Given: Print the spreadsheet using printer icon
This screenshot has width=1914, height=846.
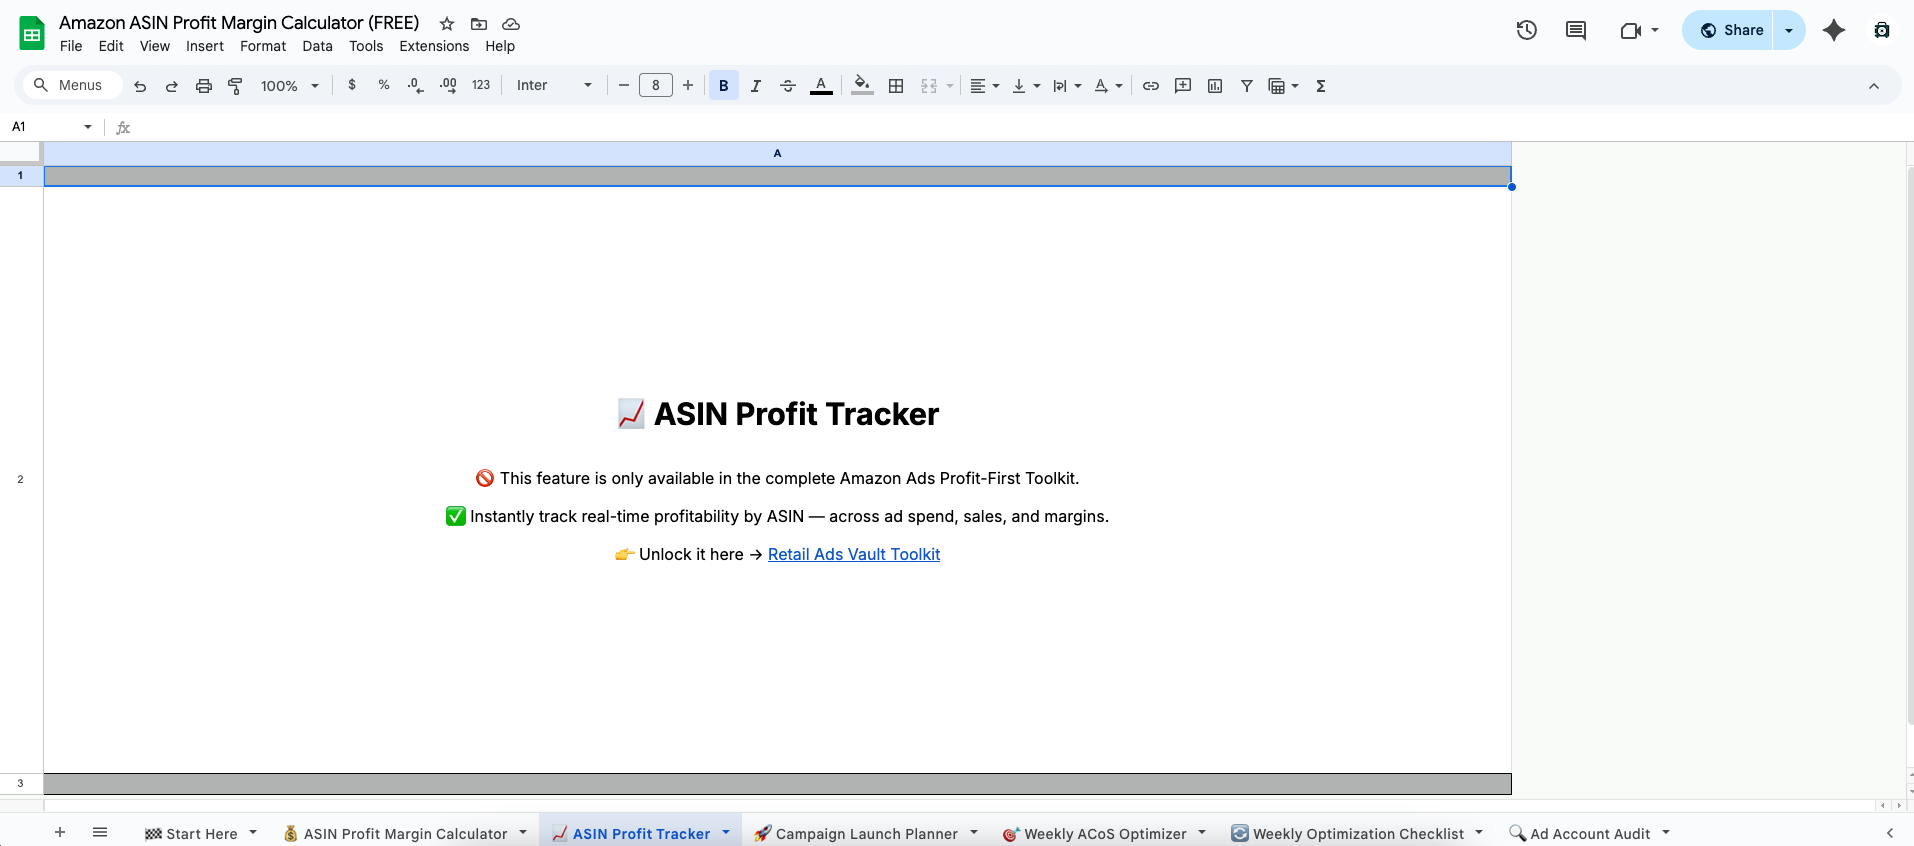Looking at the screenshot, I should coord(204,86).
